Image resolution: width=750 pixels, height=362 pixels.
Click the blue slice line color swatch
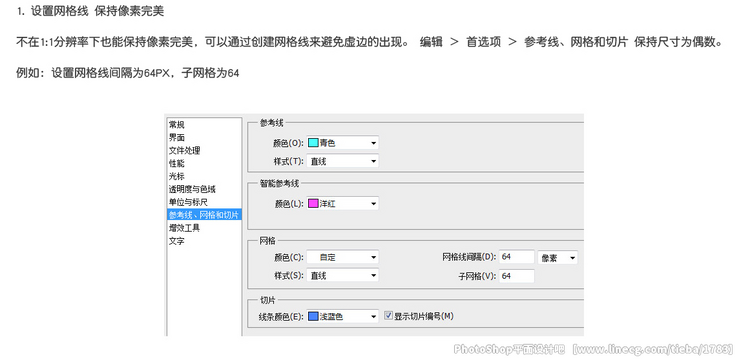point(313,317)
